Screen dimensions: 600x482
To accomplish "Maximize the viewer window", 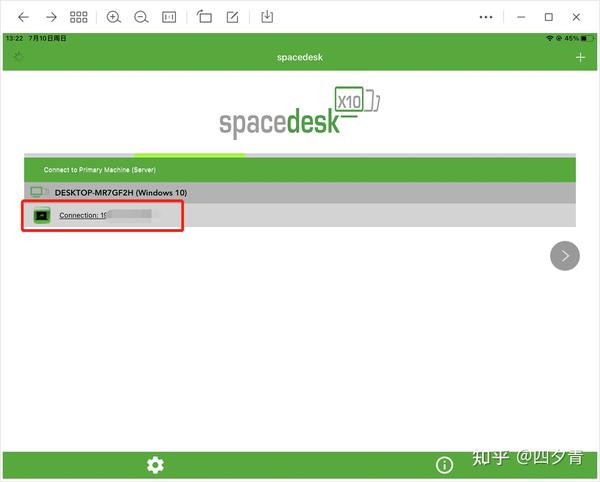I will click(548, 17).
